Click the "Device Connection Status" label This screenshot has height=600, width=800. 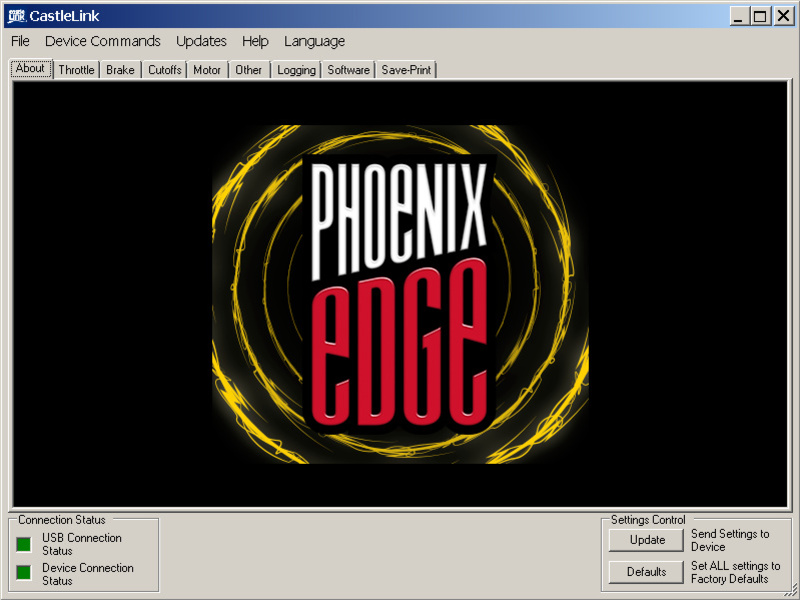pyautogui.click(x=88, y=574)
